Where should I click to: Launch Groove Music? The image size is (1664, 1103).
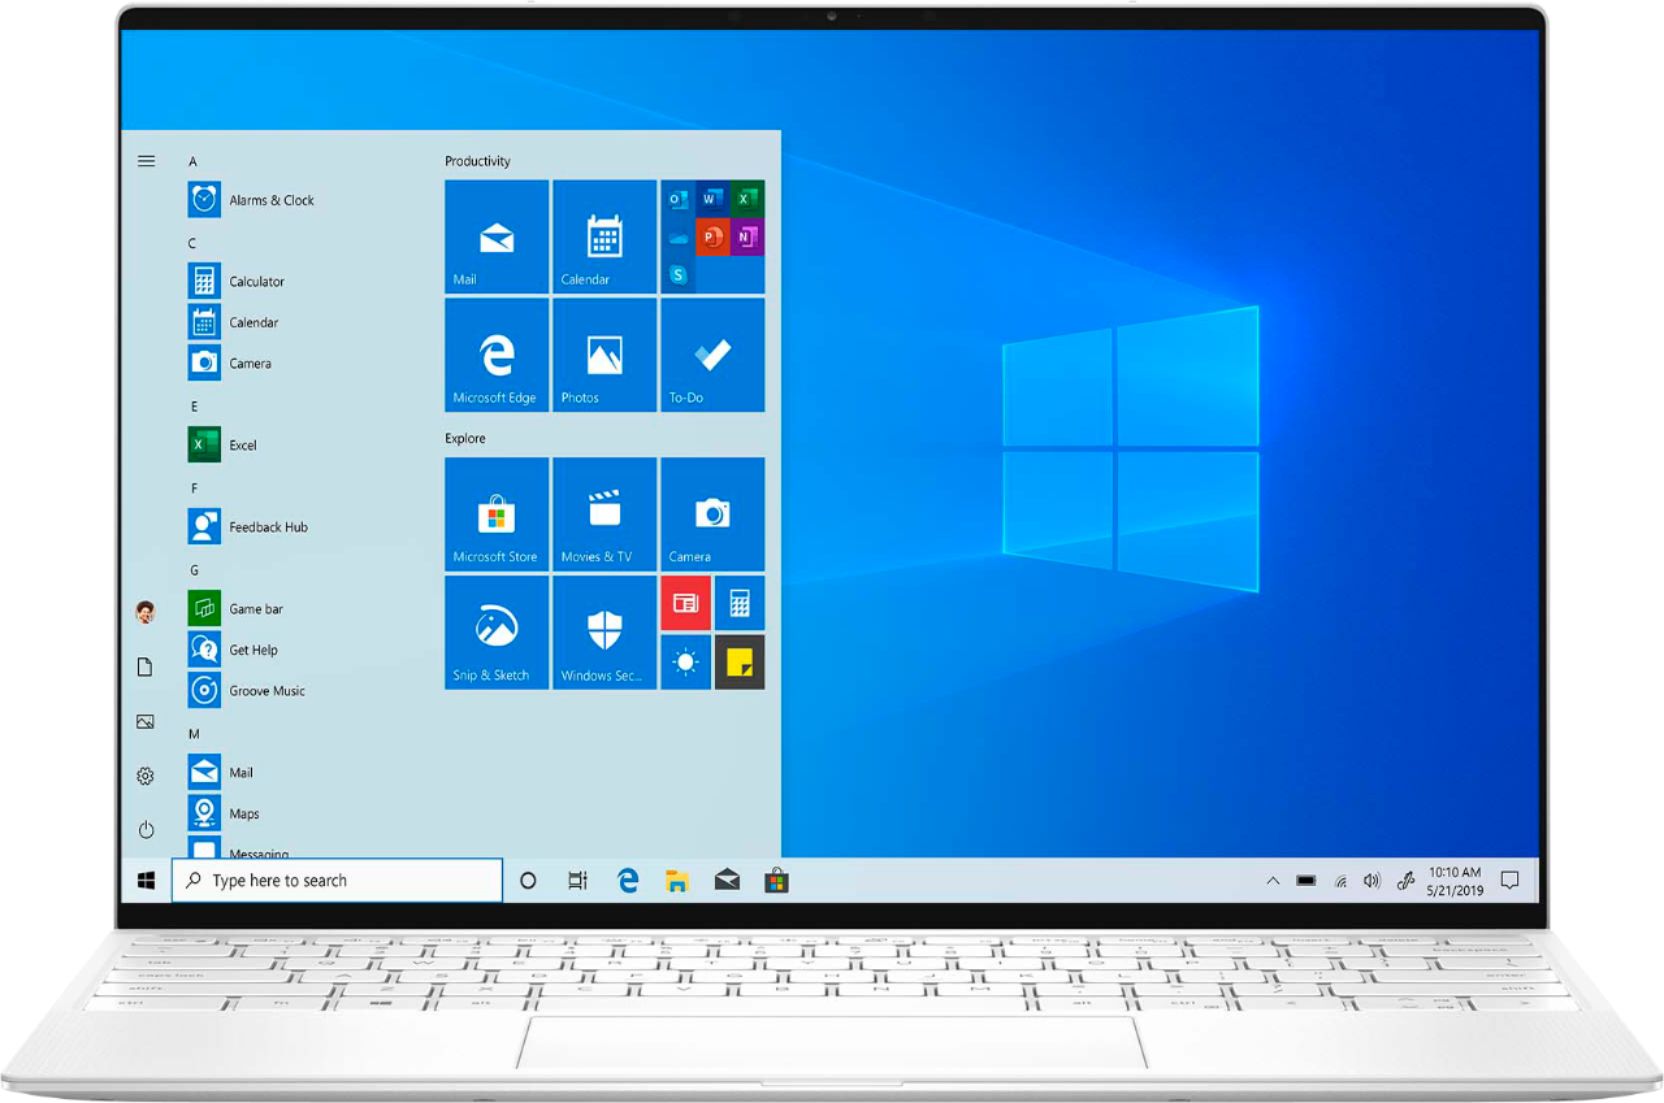click(247, 690)
